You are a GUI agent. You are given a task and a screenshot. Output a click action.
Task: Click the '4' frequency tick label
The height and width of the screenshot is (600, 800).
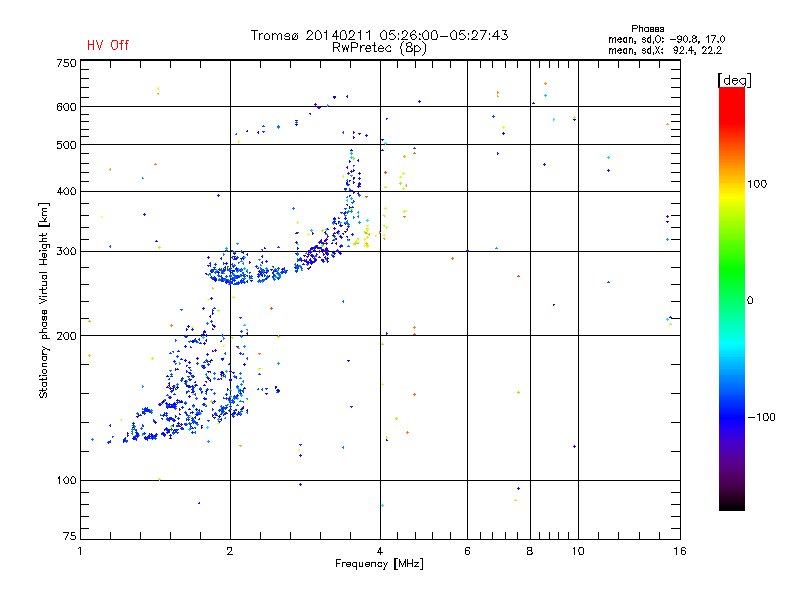point(380,551)
